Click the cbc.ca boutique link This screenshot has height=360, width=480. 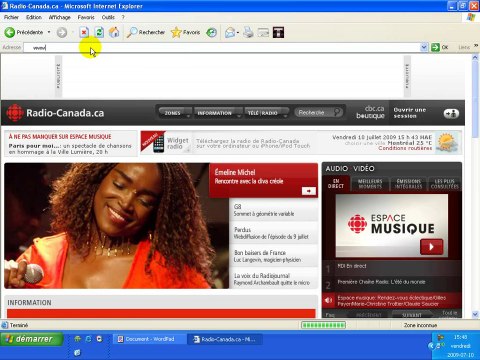tap(370, 112)
